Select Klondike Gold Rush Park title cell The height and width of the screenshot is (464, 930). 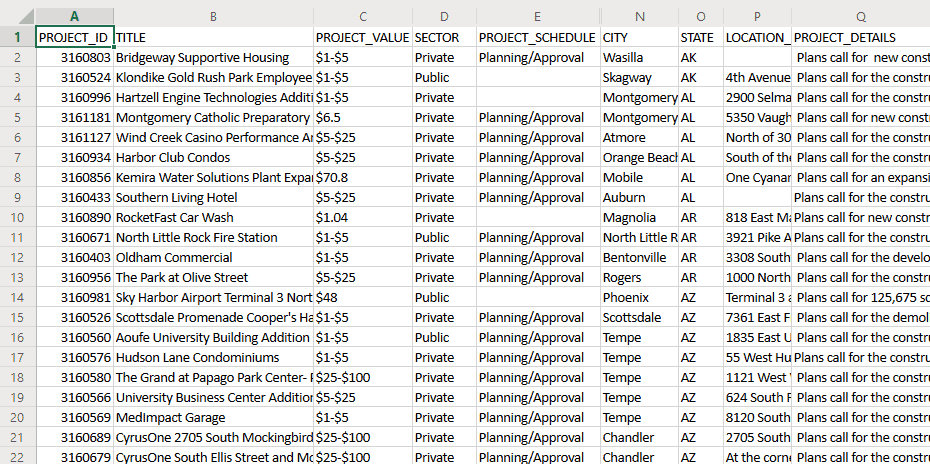[214, 78]
